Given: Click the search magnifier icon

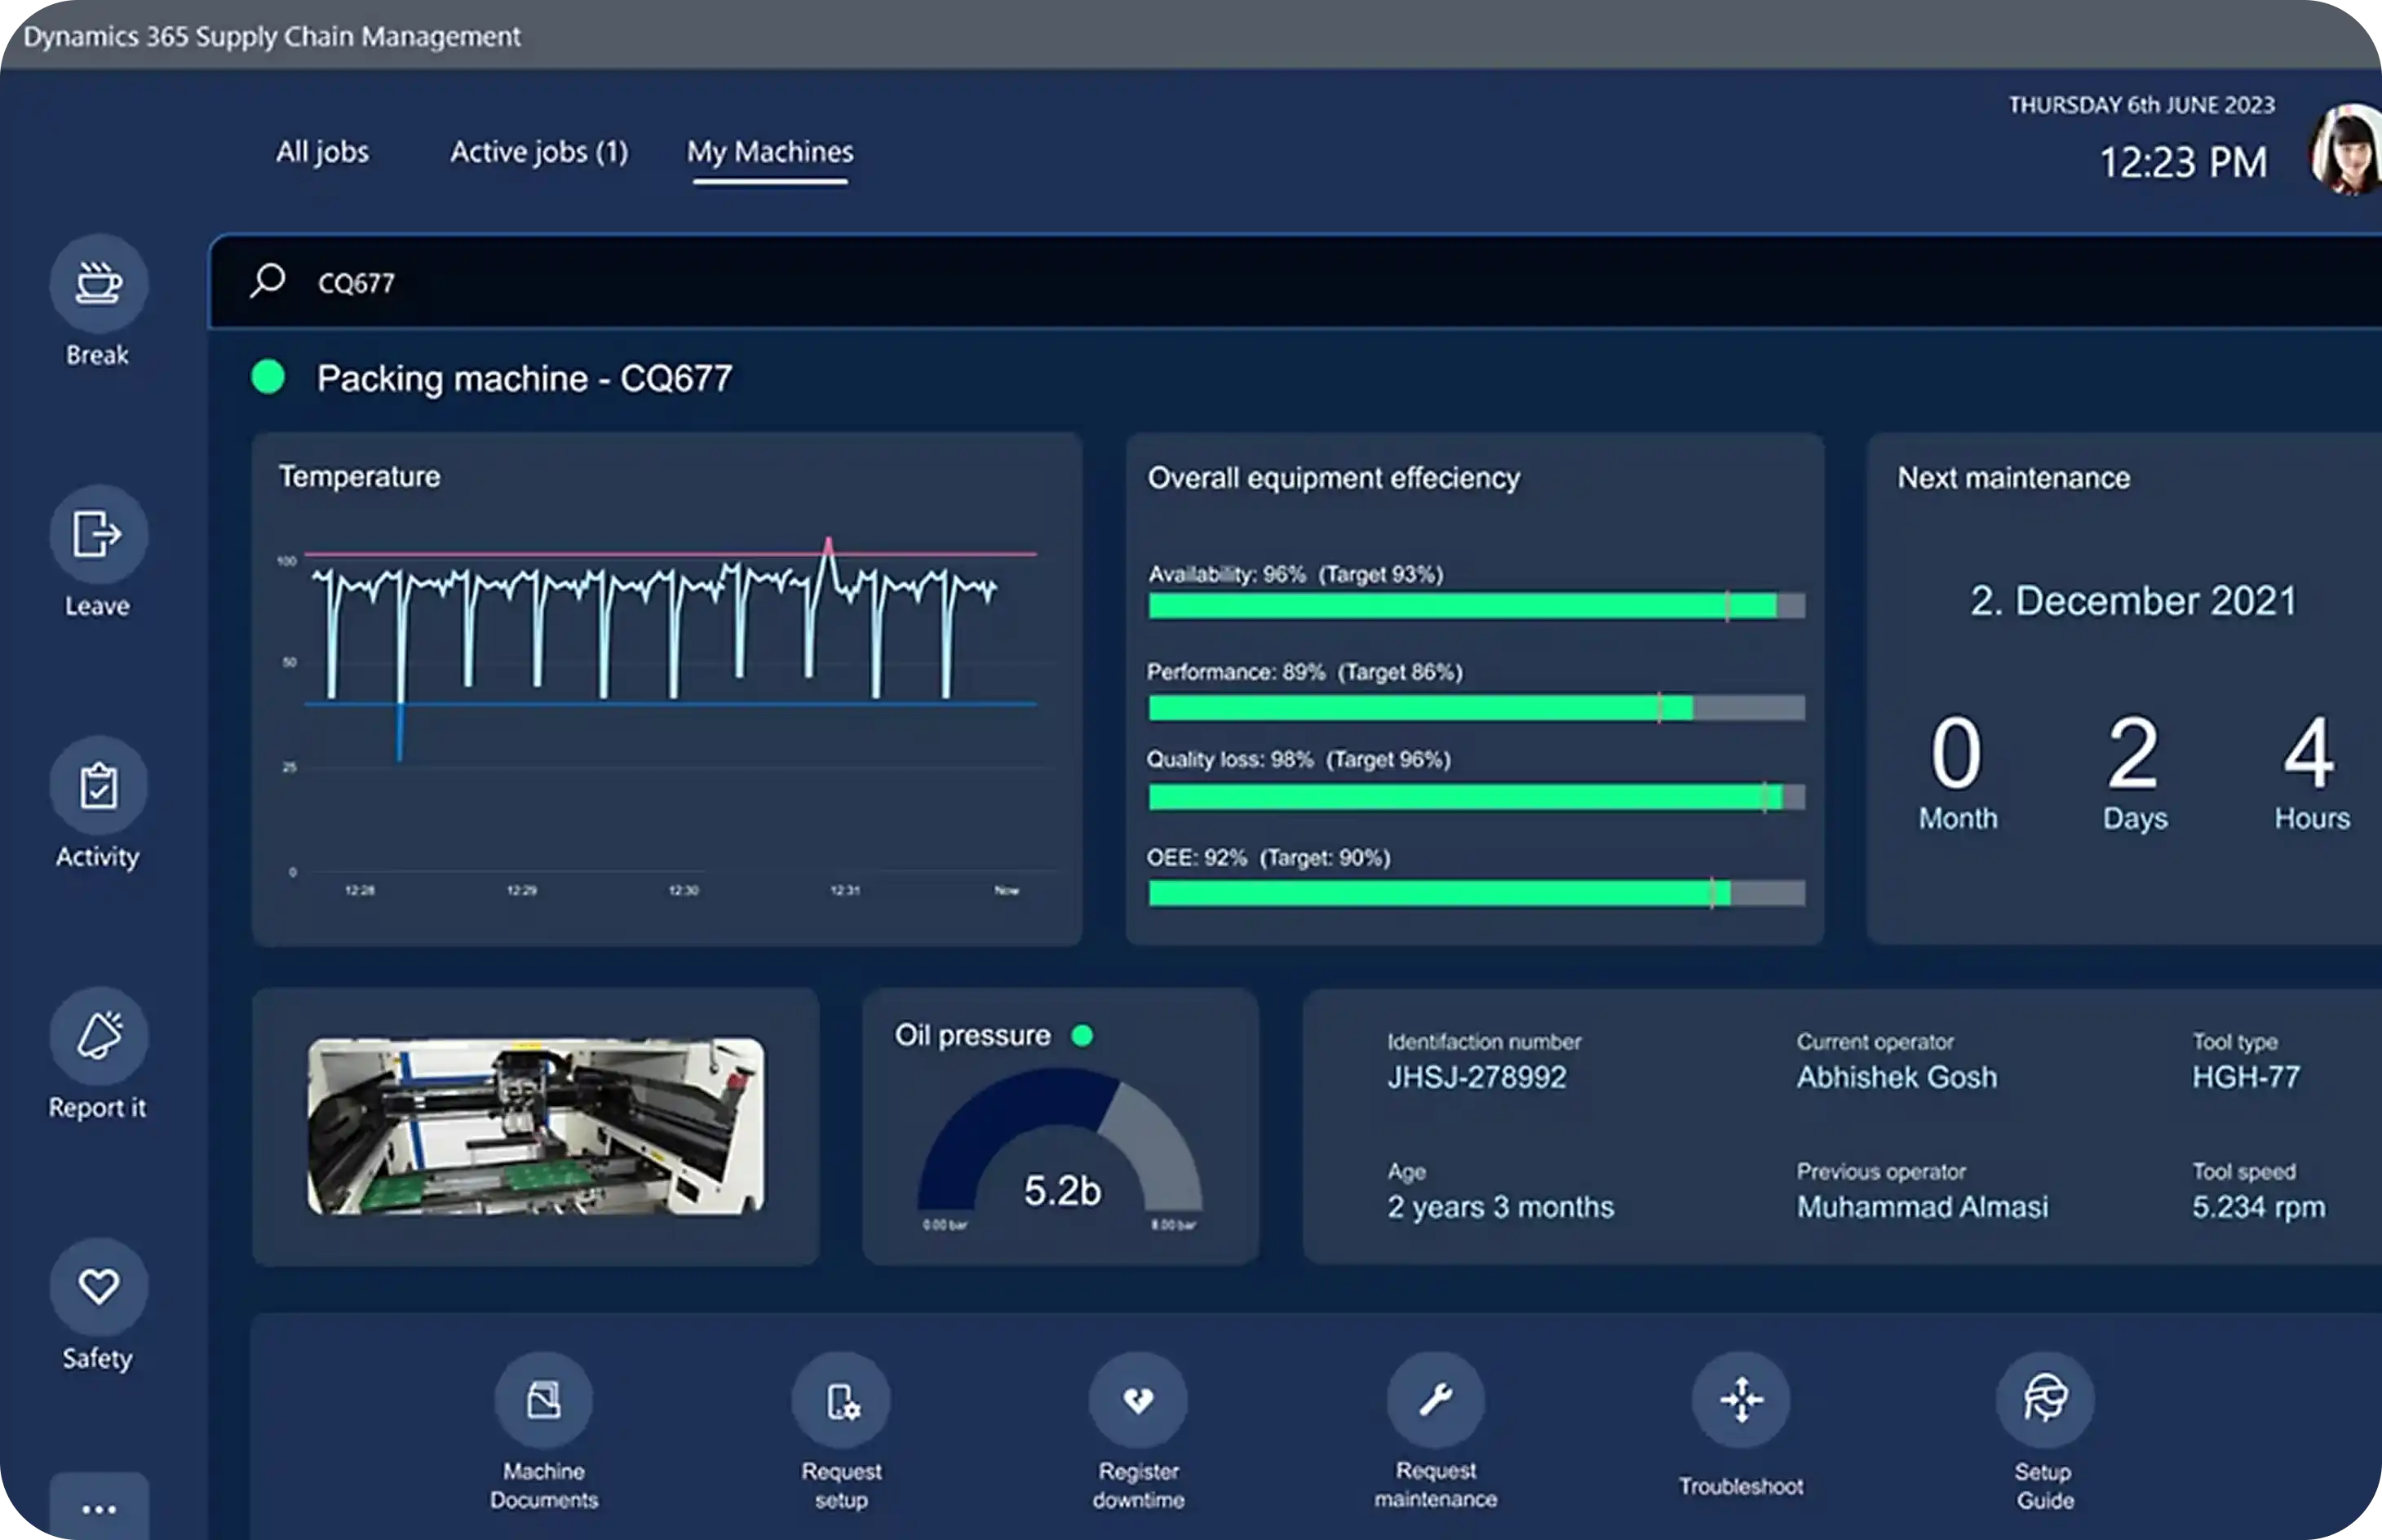Looking at the screenshot, I should click(268, 281).
